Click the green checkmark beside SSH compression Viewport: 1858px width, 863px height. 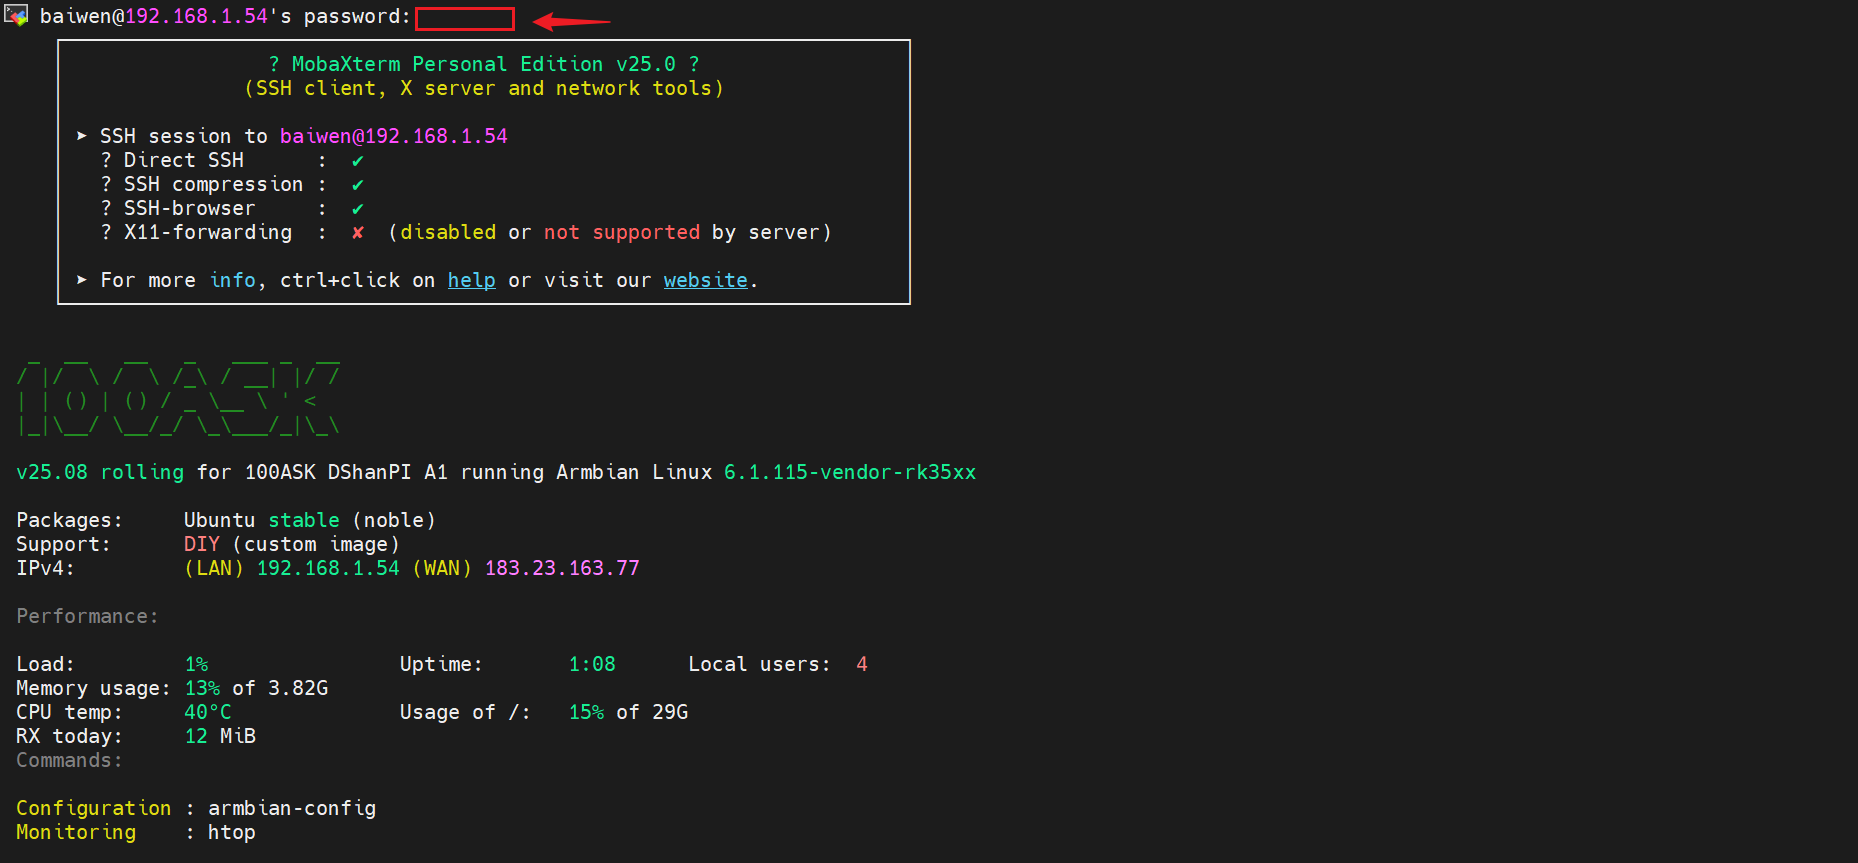357,185
